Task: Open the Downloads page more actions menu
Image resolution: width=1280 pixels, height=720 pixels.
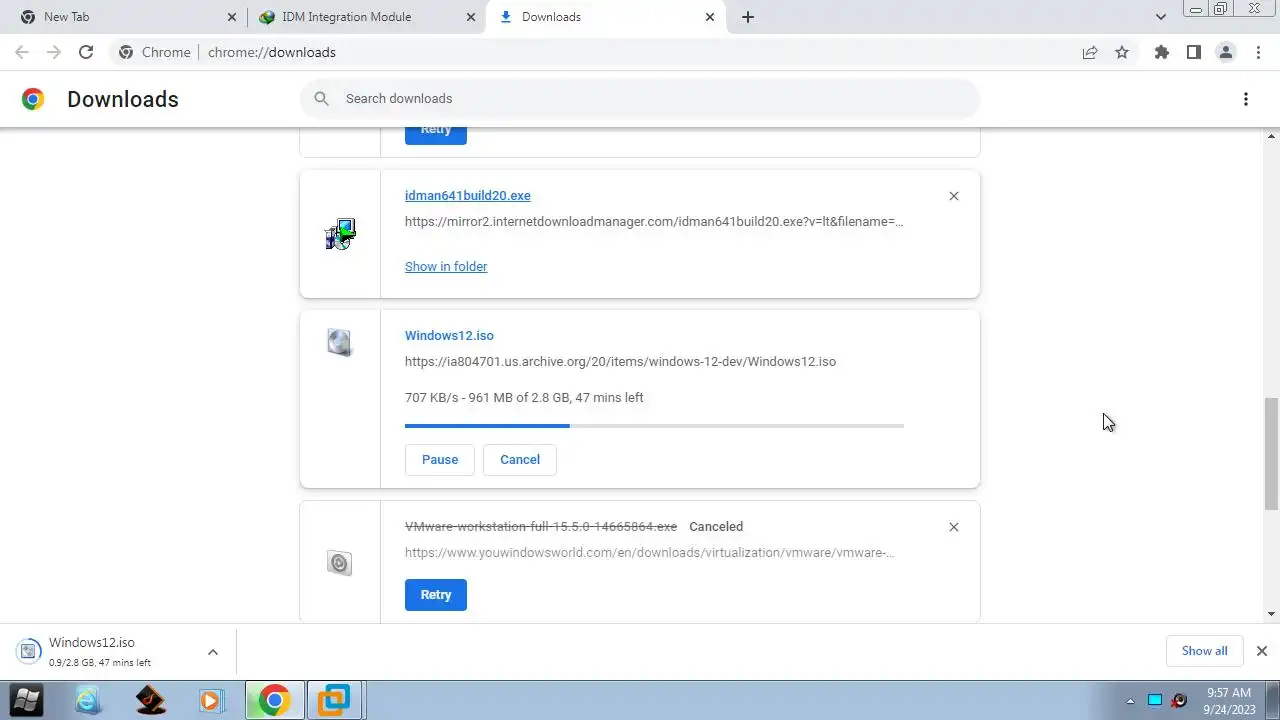Action: 1246,99
